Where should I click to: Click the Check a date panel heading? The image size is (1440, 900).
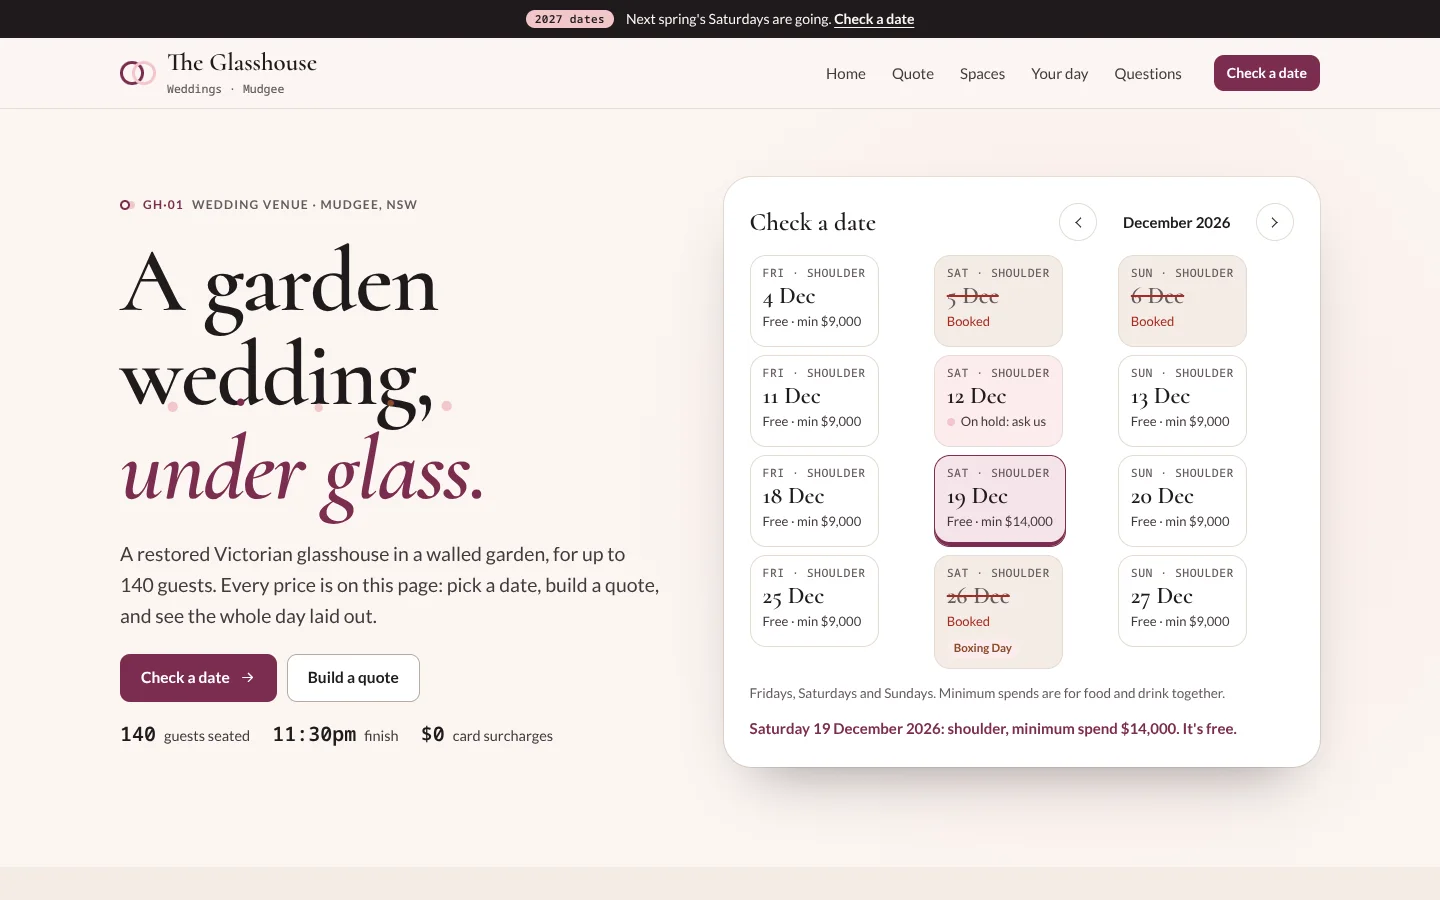813,222
